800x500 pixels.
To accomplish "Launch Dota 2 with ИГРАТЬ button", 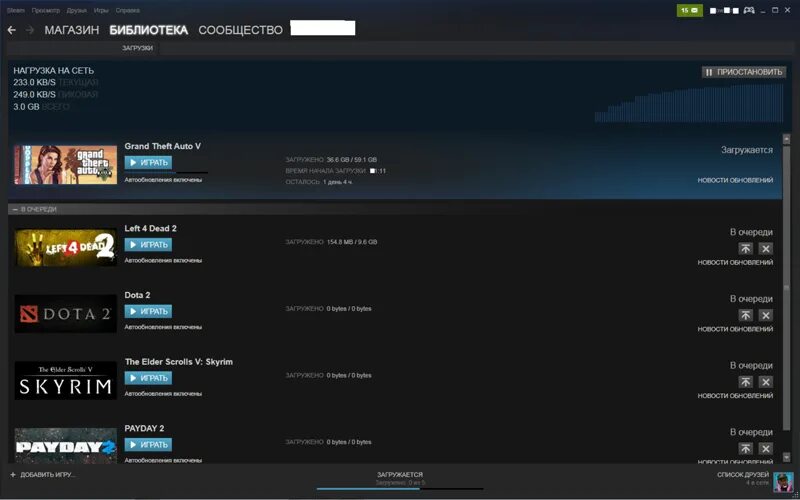I will pos(148,311).
